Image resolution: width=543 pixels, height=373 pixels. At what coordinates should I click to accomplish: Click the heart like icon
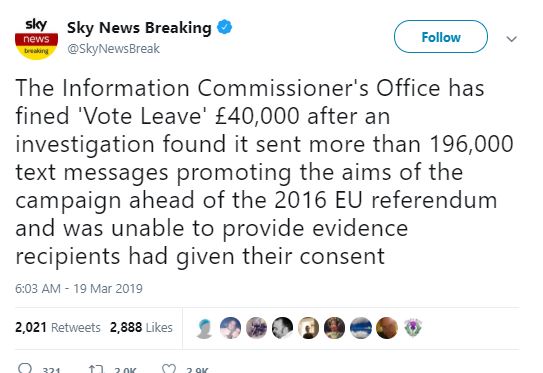click(x=169, y=369)
